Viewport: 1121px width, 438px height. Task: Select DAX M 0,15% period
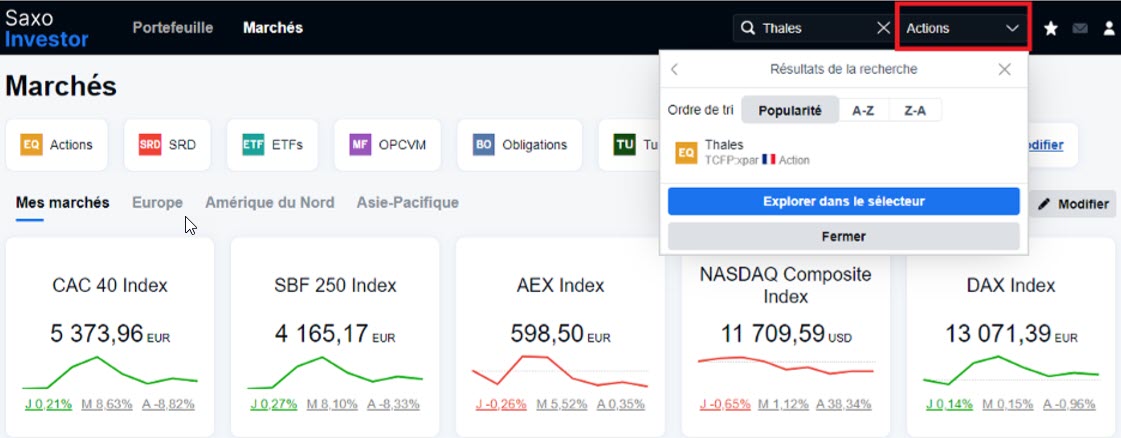point(1007,404)
